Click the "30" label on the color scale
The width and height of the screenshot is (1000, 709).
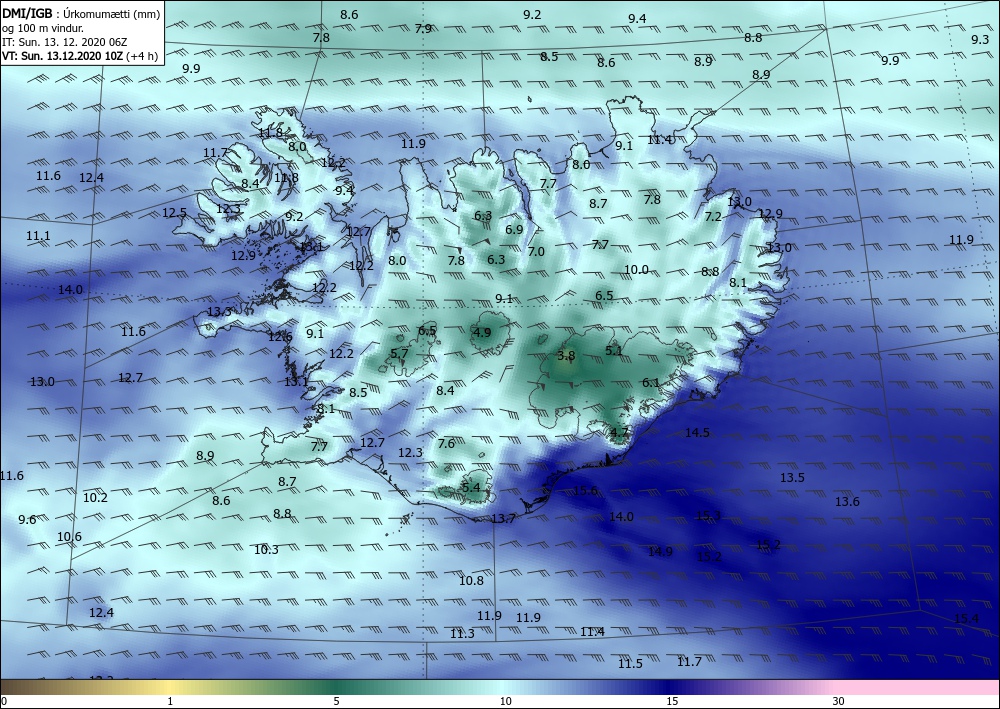(x=839, y=701)
